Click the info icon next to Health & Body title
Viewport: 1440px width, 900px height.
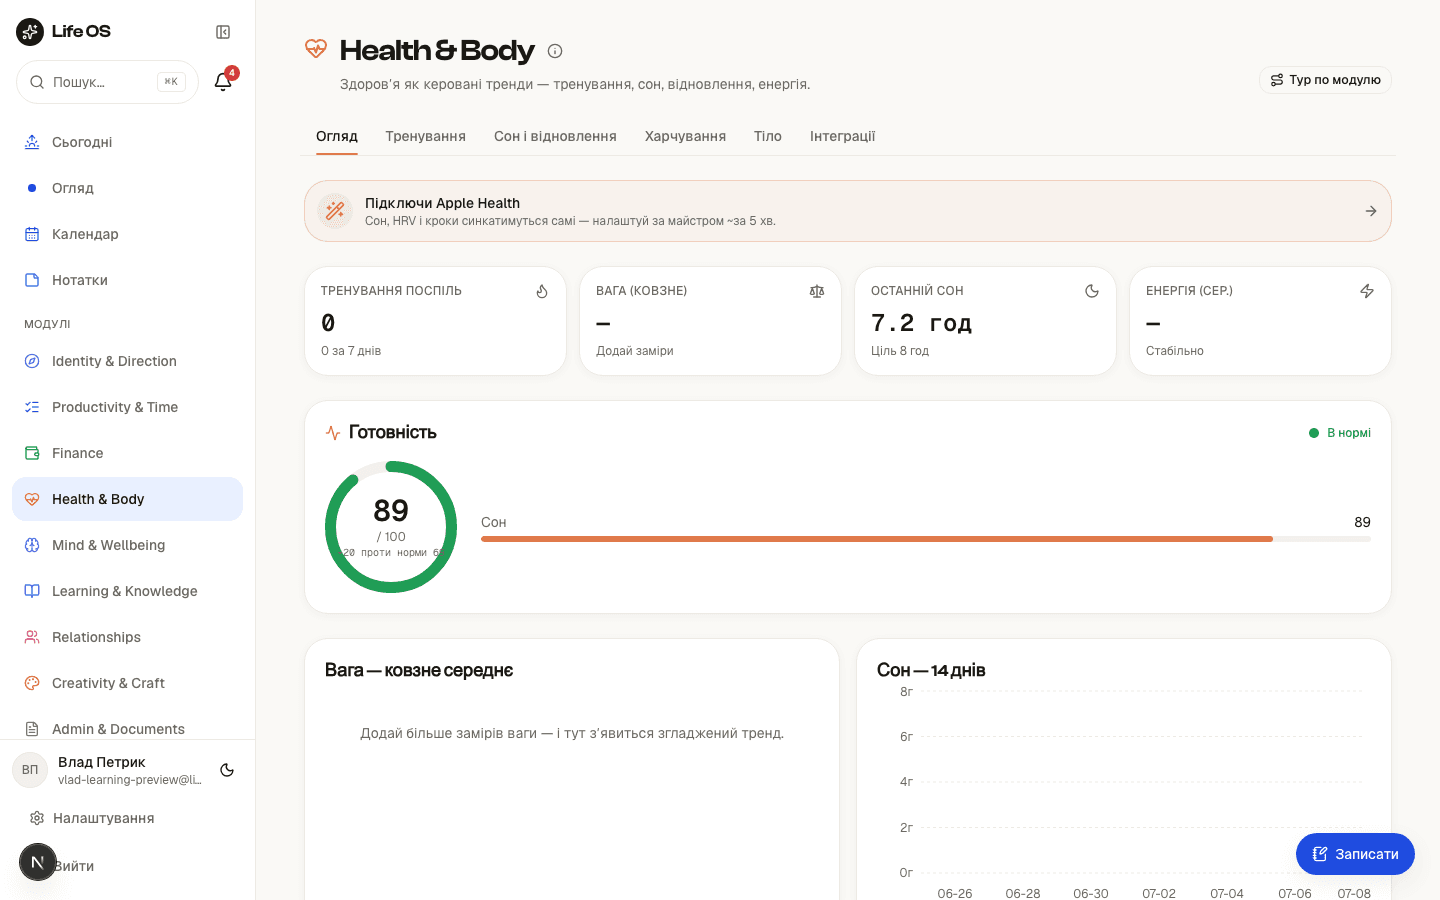555,51
